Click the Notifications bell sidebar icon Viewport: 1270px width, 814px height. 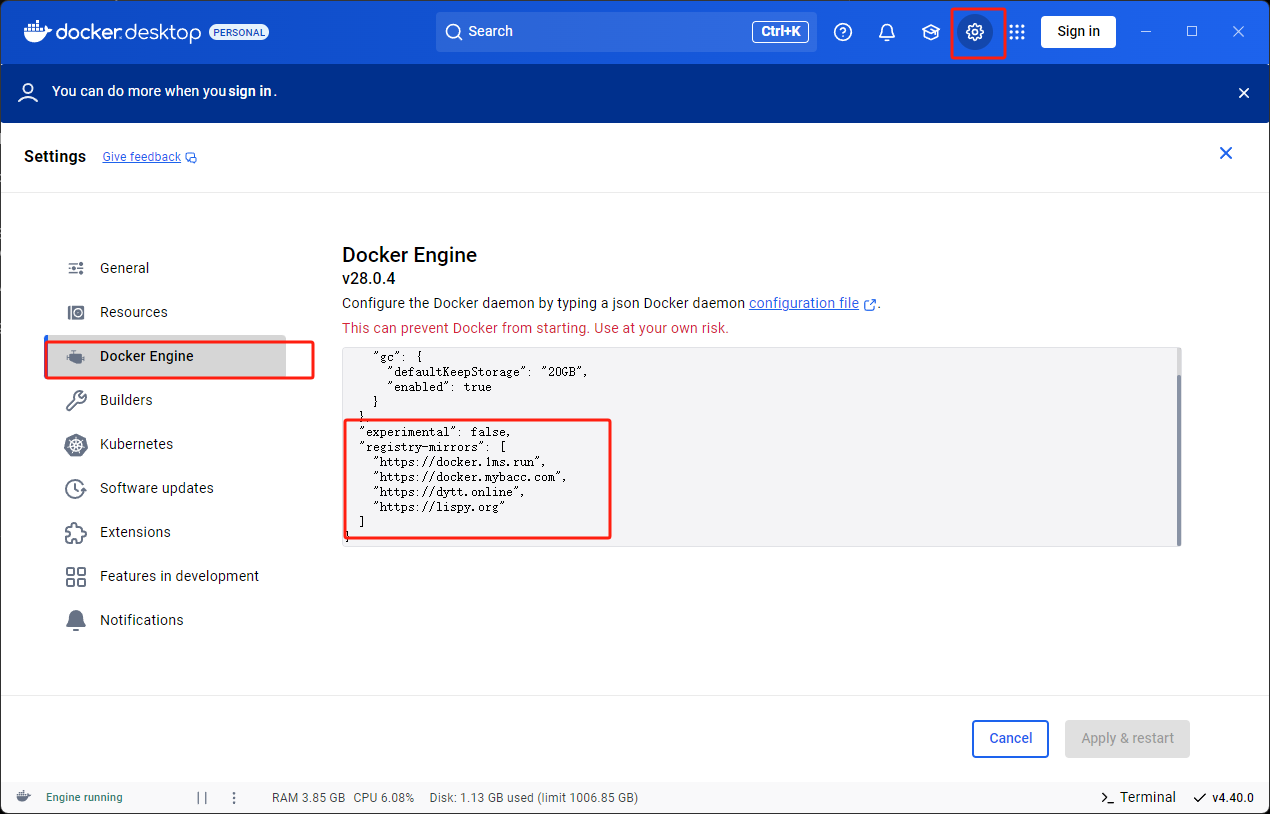[76, 620]
